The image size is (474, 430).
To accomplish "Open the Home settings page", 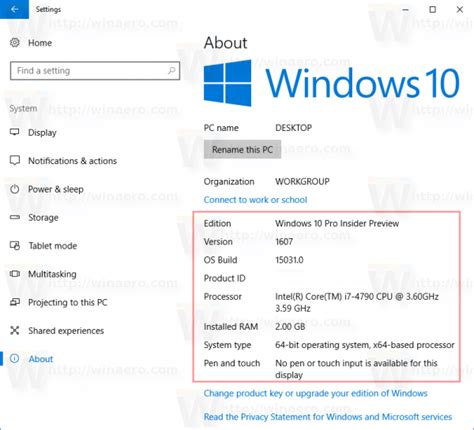I will (x=40, y=43).
